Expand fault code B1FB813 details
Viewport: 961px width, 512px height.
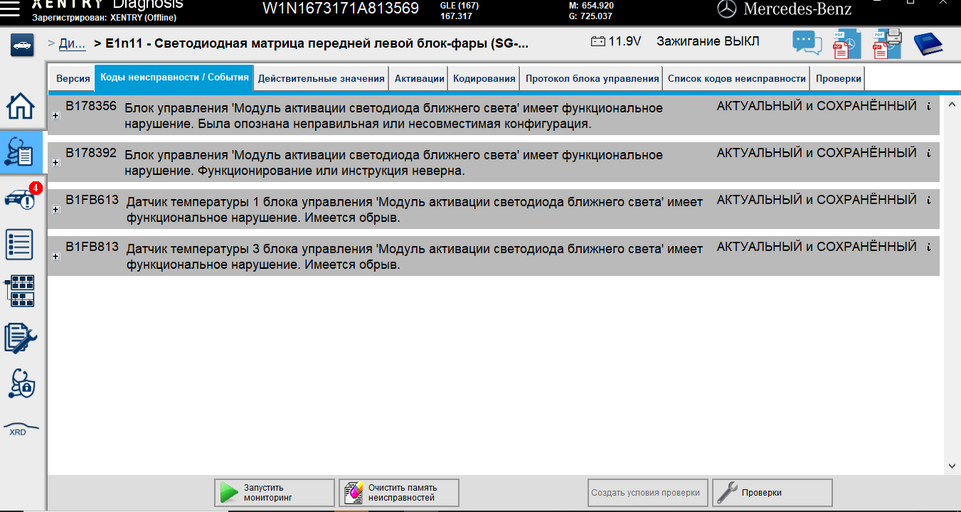pyautogui.click(x=56, y=256)
